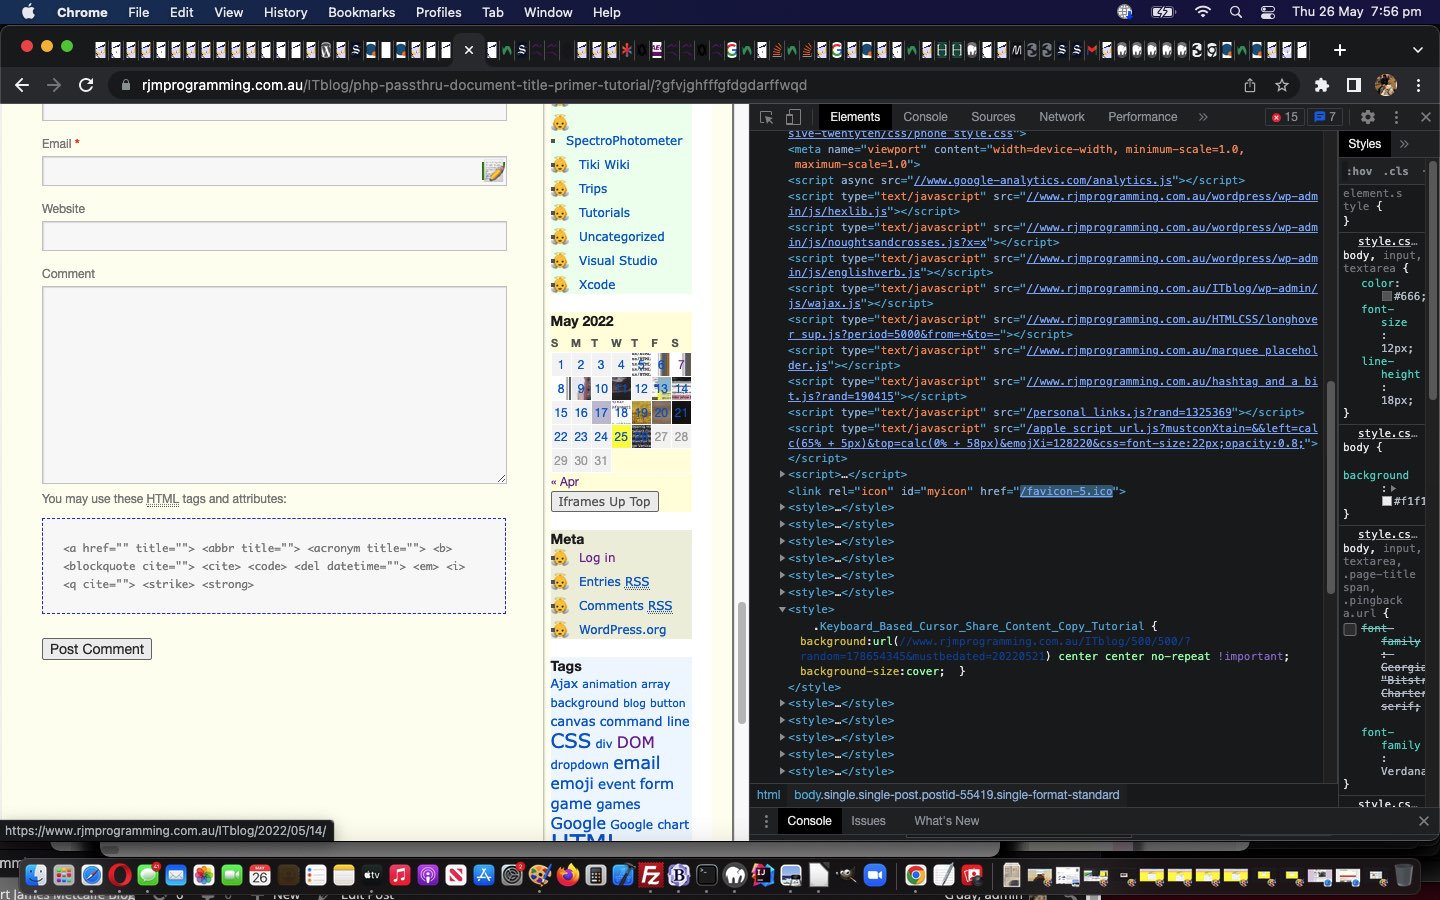Switch to the Sources tab
This screenshot has height=900, width=1440.
pyautogui.click(x=993, y=117)
